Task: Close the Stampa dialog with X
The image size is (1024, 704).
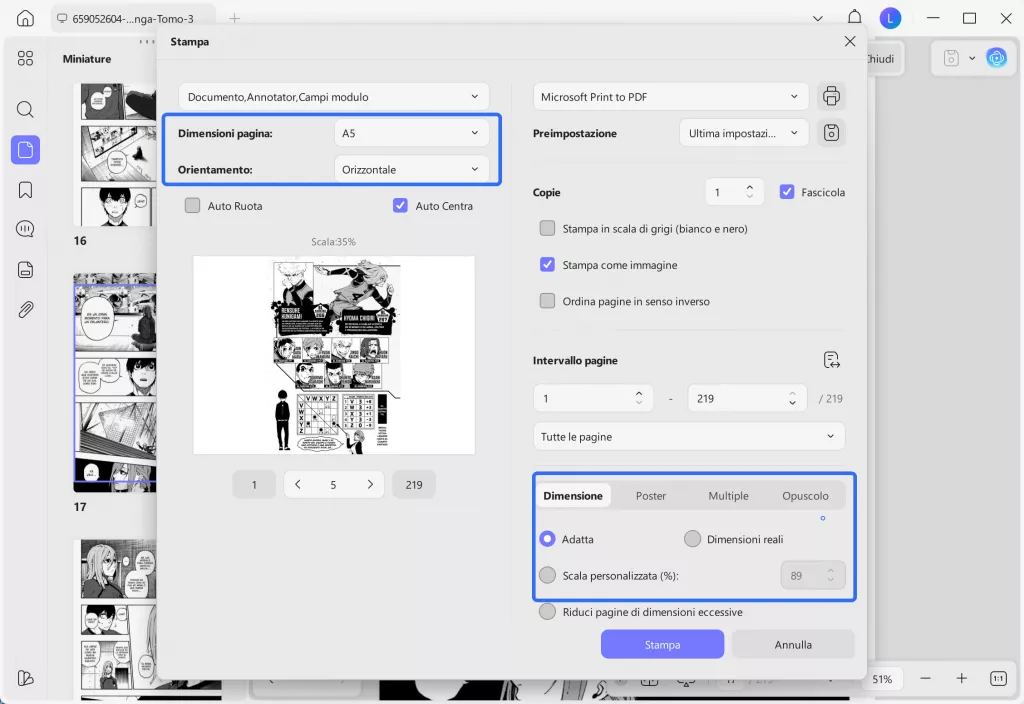Action: click(850, 41)
